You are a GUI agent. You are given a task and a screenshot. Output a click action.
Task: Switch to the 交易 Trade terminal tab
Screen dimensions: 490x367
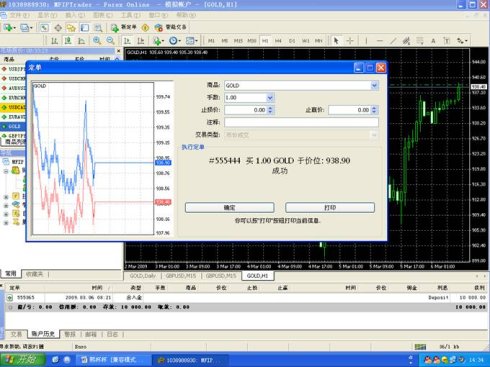[16, 334]
